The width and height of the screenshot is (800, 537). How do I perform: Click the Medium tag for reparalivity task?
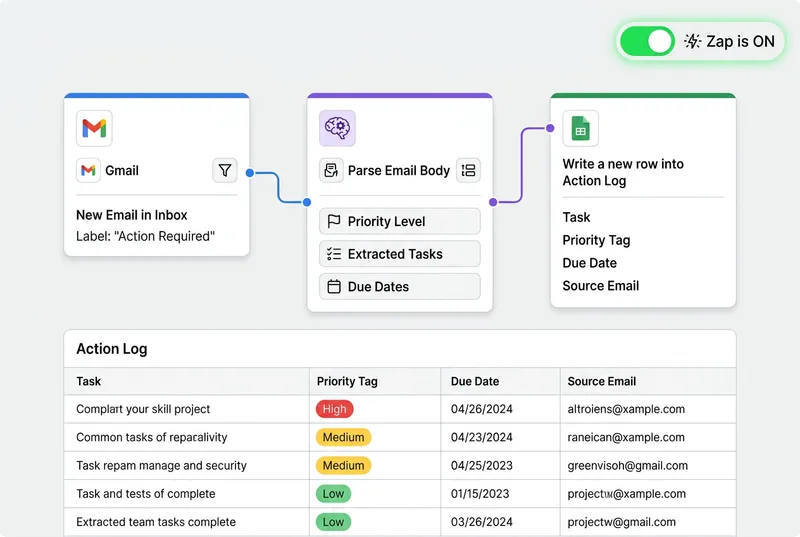pyautogui.click(x=343, y=437)
